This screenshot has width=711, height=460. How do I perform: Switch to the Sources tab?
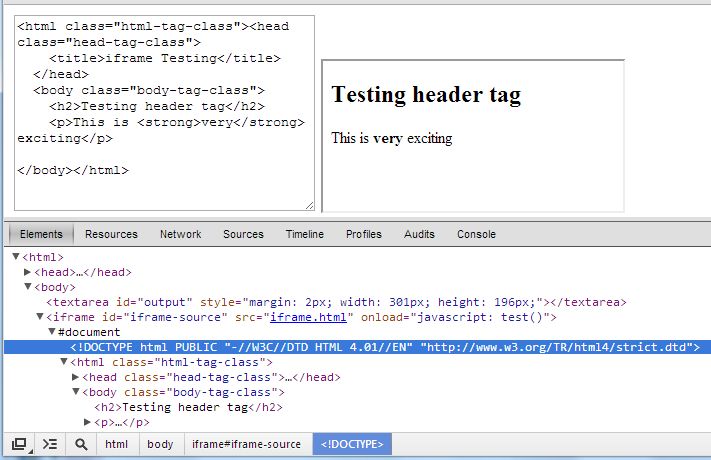pyautogui.click(x=243, y=234)
